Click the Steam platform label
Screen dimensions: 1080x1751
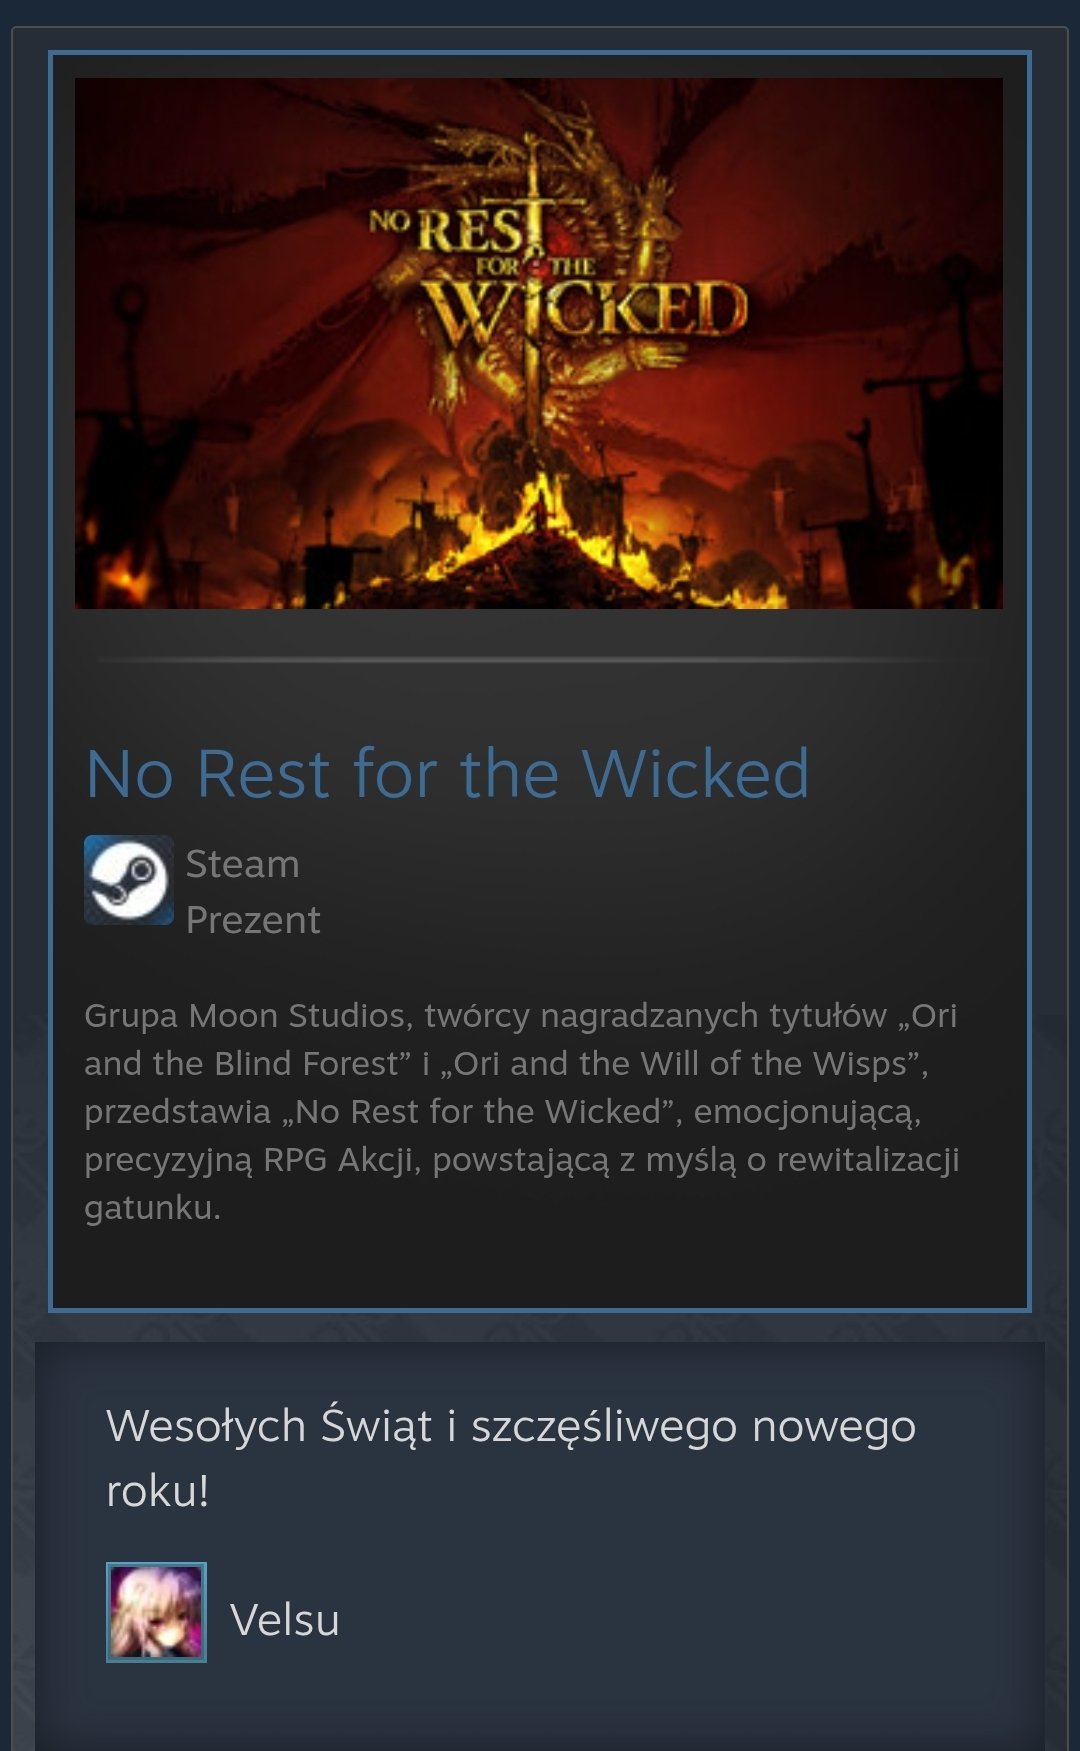click(x=242, y=864)
